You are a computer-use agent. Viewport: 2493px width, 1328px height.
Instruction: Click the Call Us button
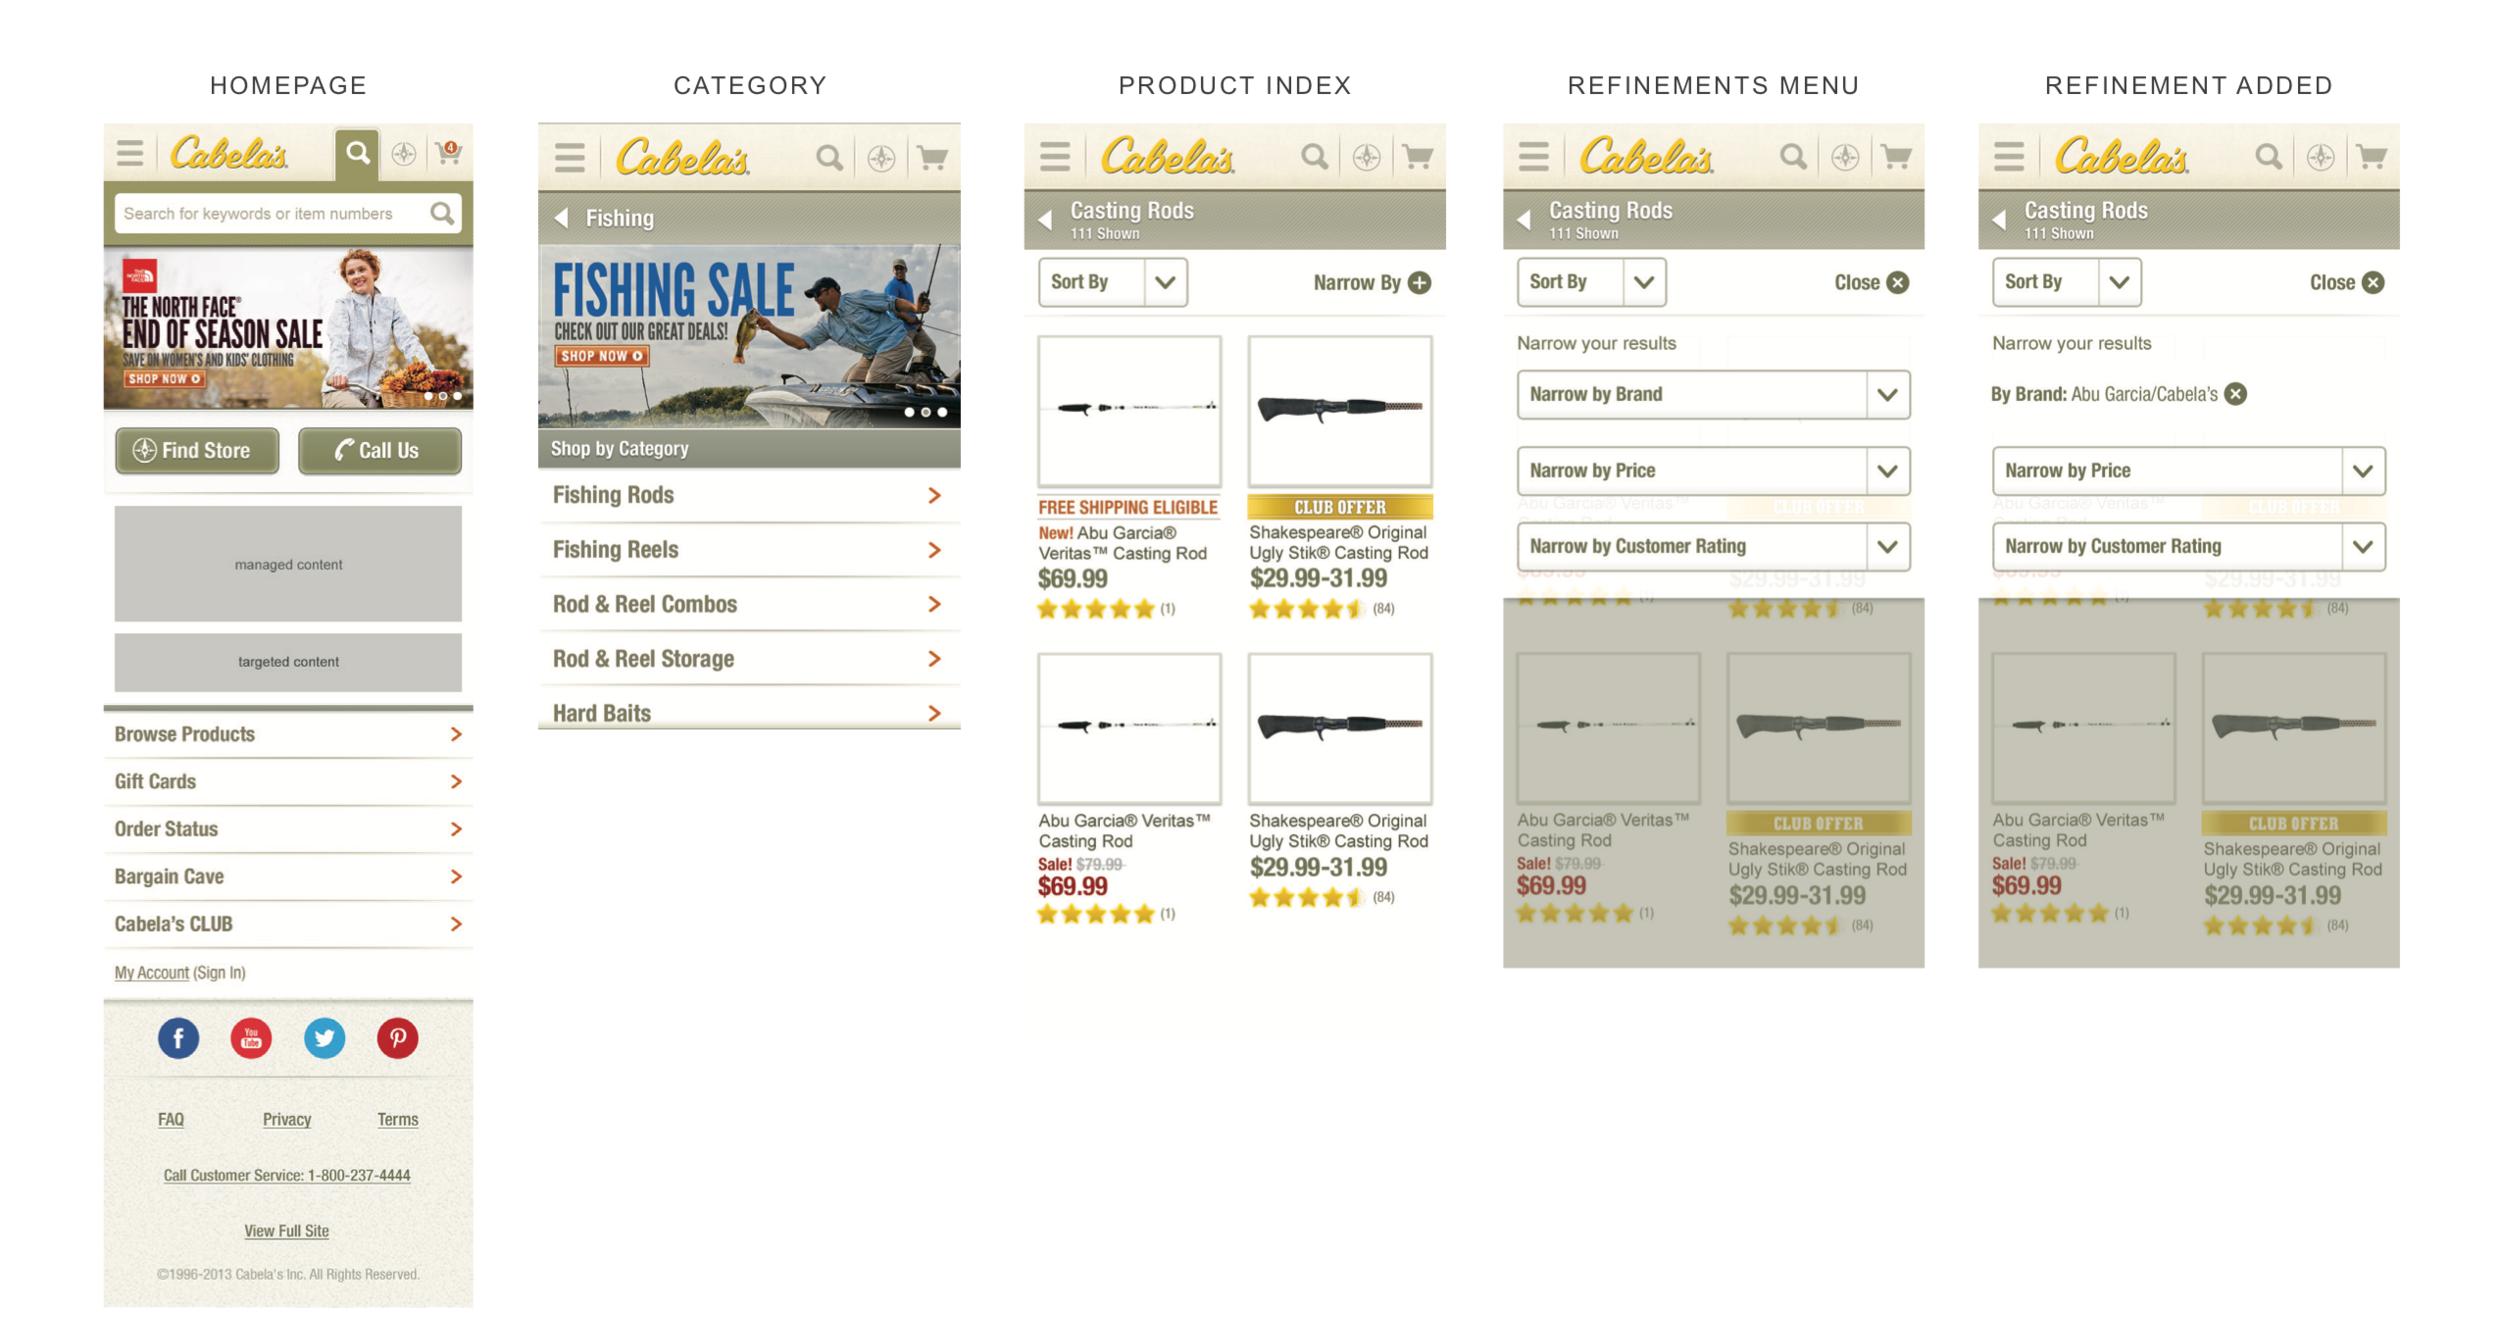pos(379,450)
